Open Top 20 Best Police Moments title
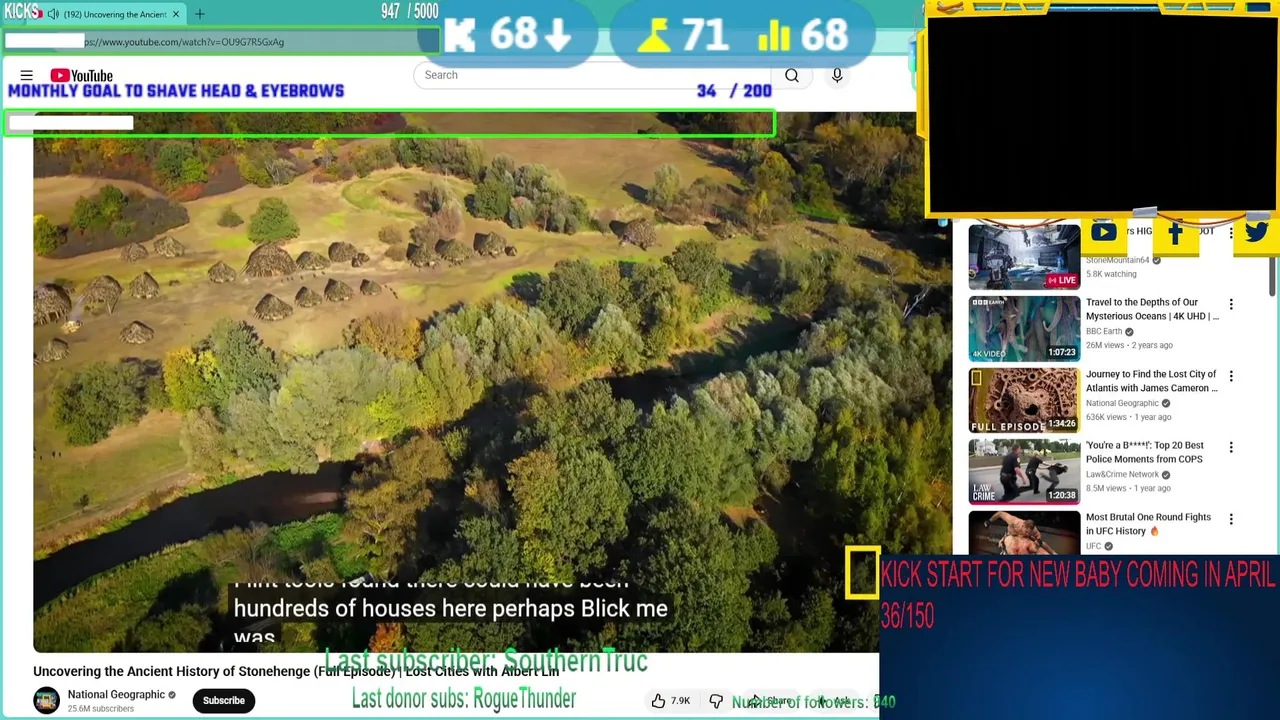The width and height of the screenshot is (1280, 720). pyautogui.click(x=1146, y=452)
